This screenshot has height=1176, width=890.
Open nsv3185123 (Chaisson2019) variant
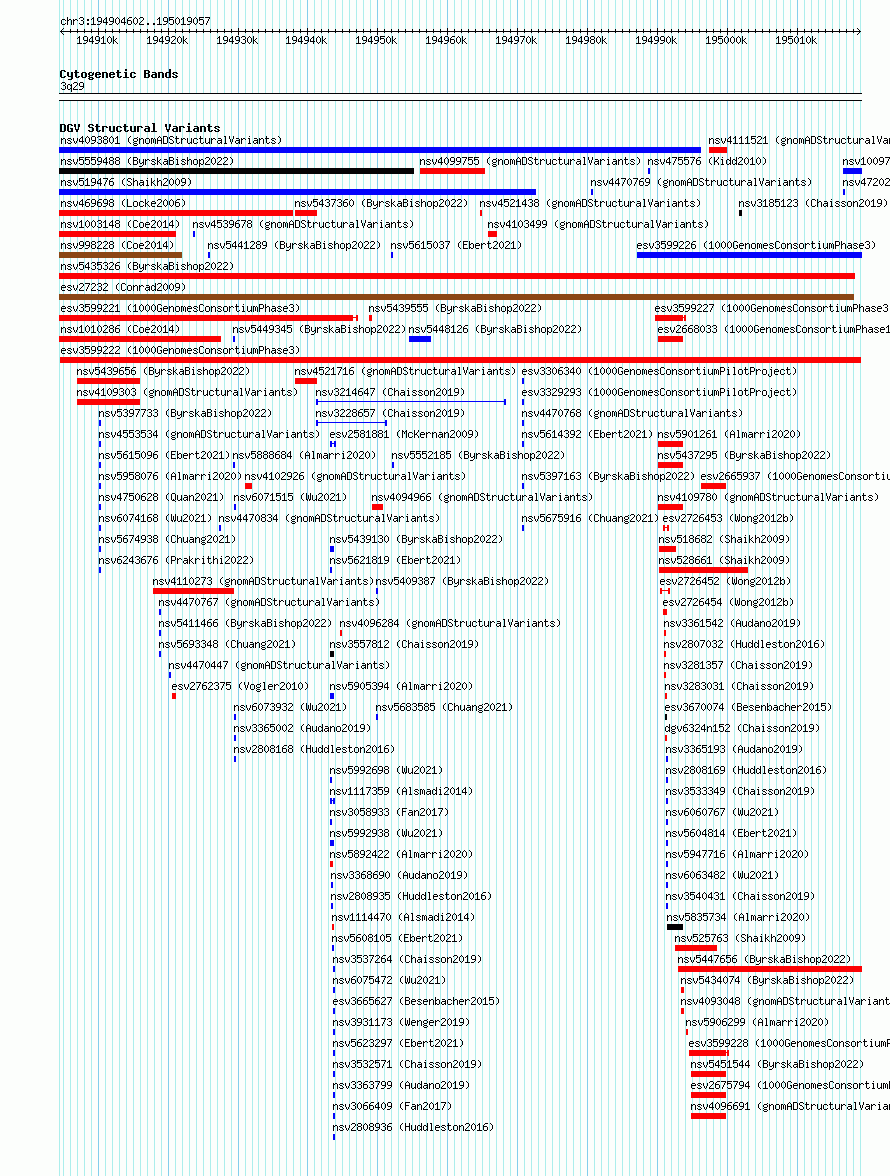click(x=813, y=203)
